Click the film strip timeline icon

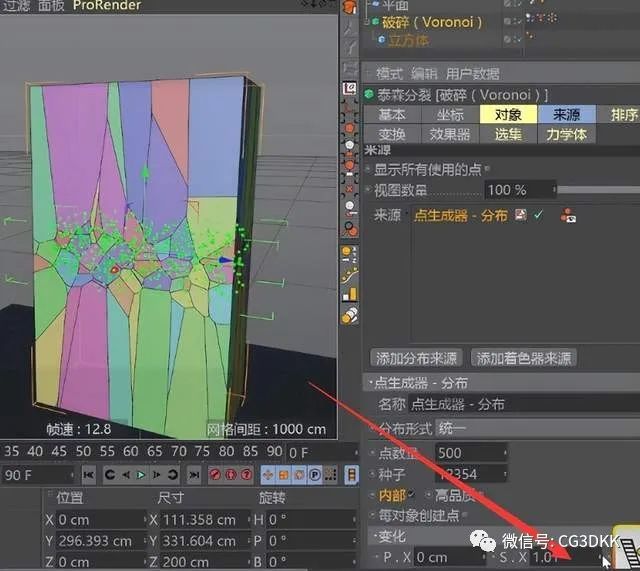click(x=352, y=475)
